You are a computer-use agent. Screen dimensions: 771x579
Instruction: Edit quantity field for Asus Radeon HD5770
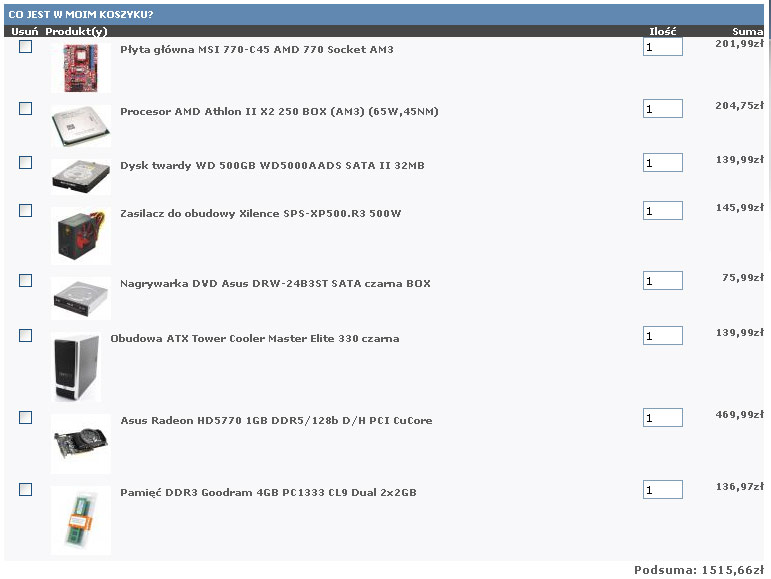[x=663, y=418]
